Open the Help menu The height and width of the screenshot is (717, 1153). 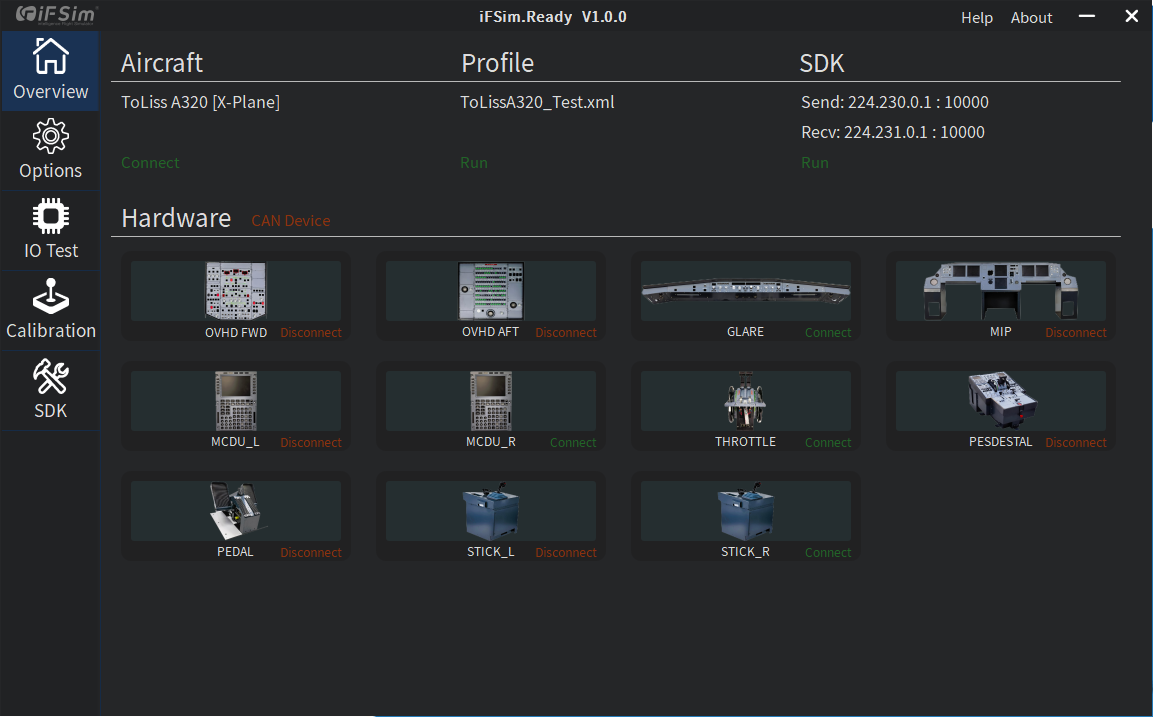coord(977,18)
